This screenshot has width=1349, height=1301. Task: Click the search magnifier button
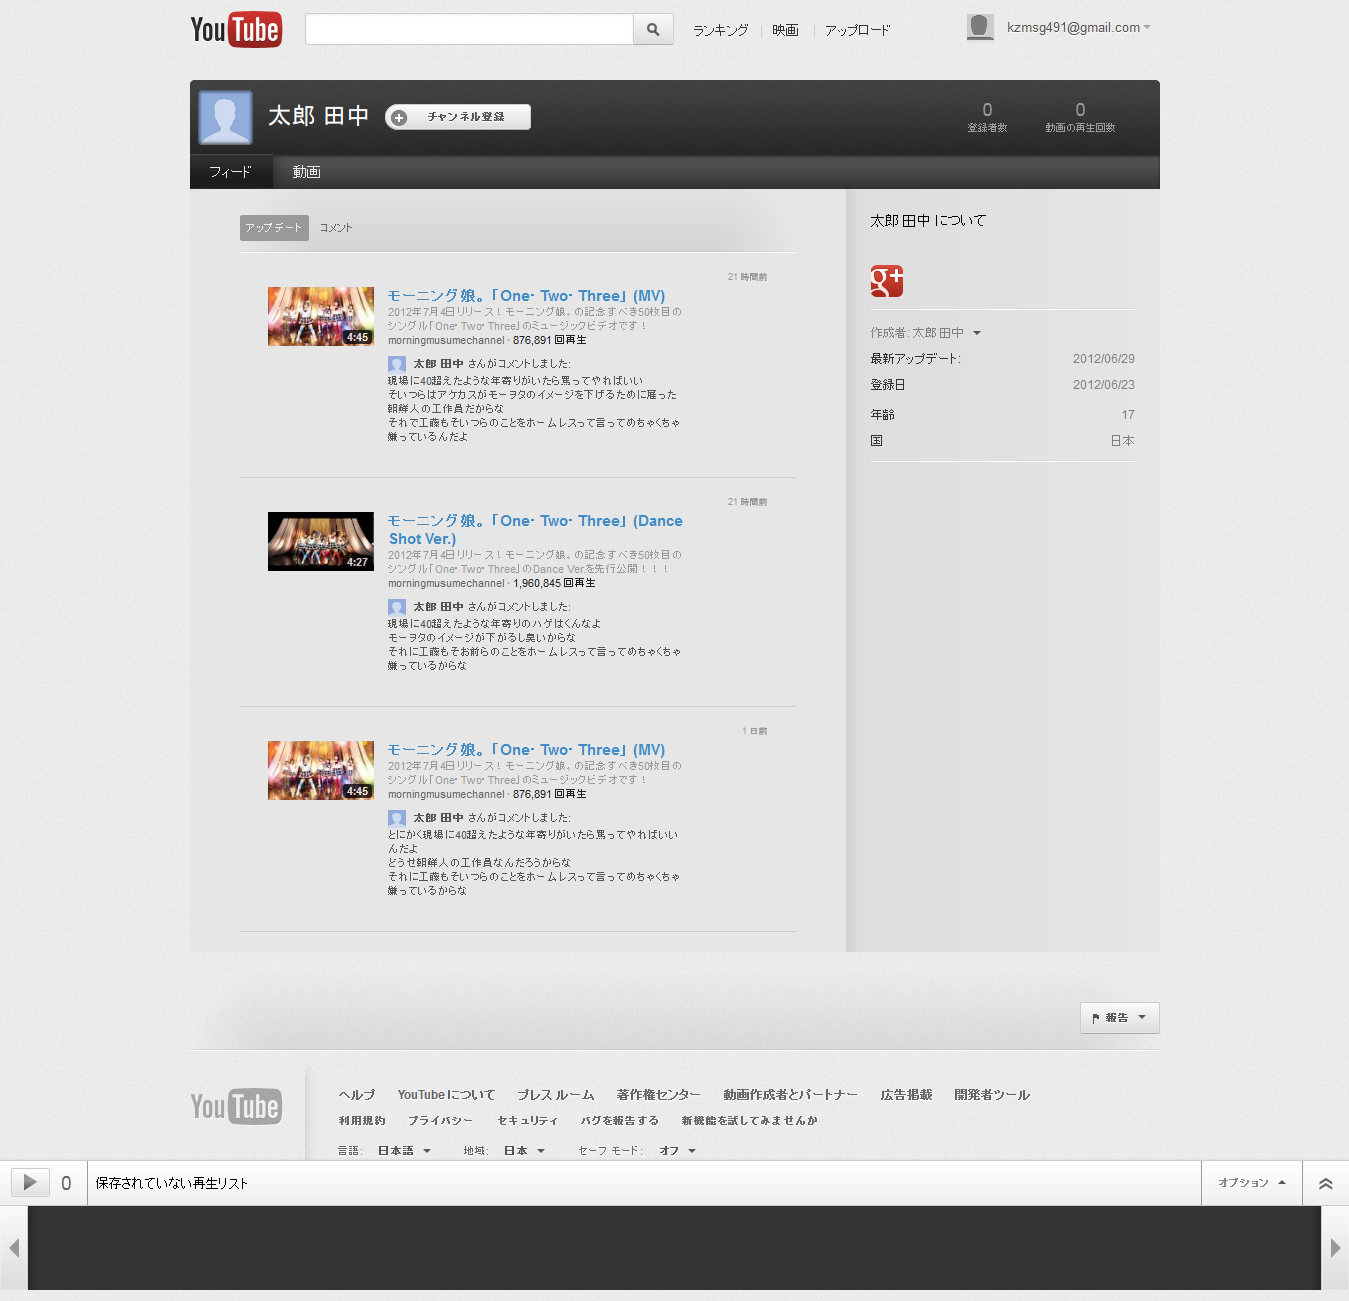653,29
